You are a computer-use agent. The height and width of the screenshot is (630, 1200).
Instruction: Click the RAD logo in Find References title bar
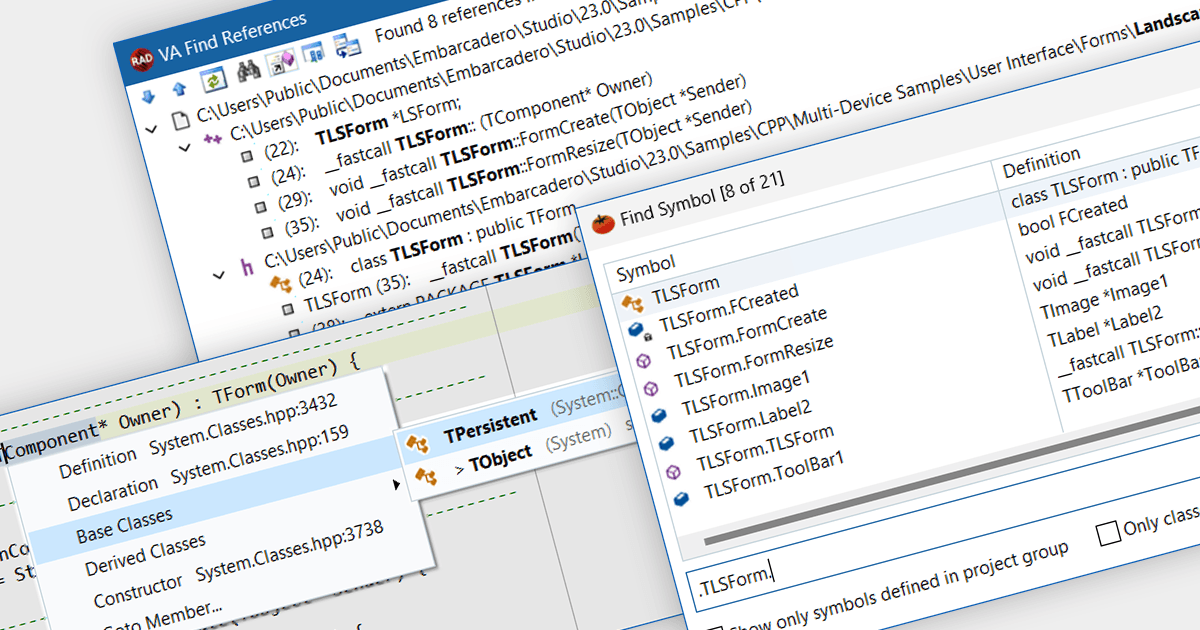tap(141, 59)
